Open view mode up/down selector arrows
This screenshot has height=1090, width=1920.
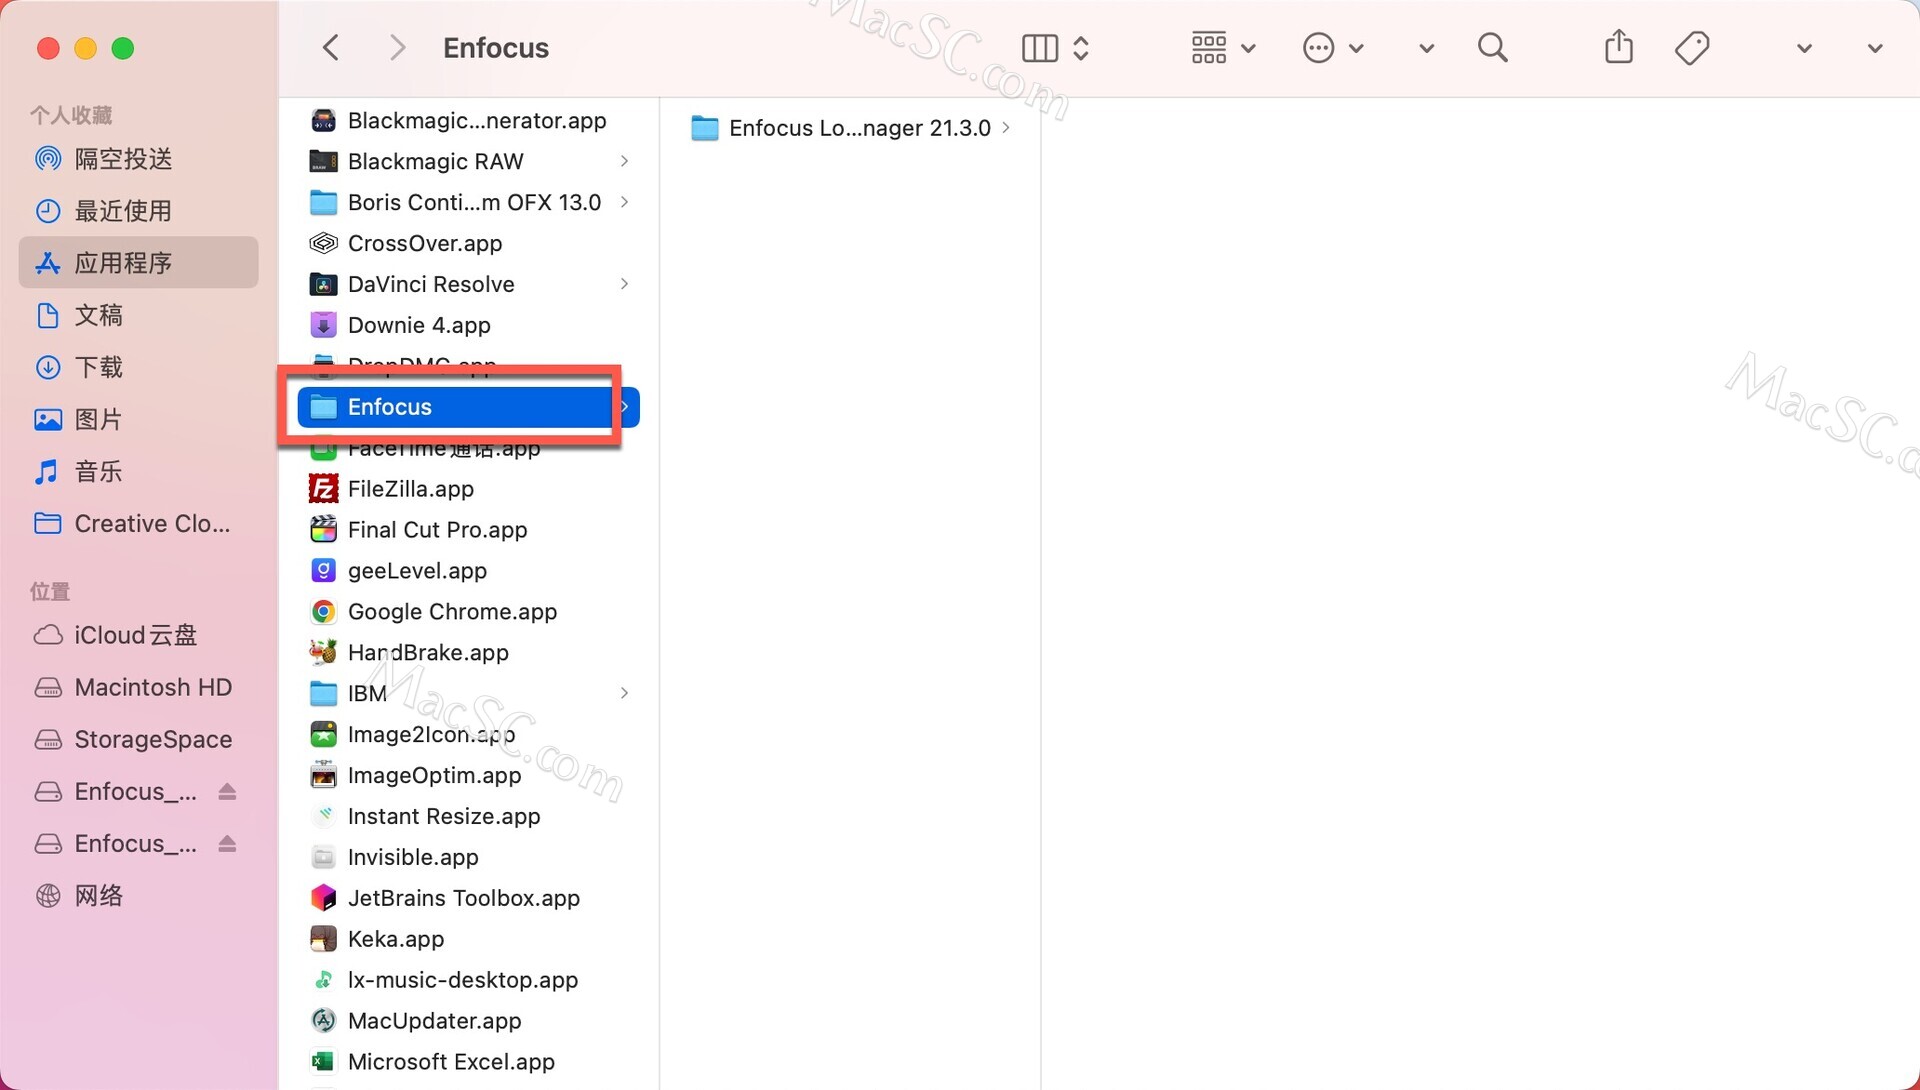coord(1081,48)
